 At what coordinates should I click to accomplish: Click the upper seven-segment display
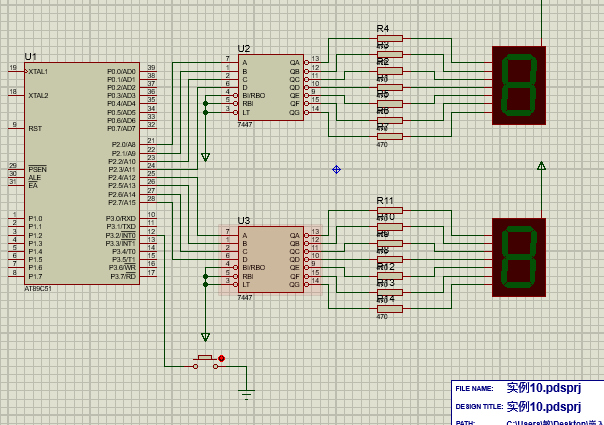pos(519,85)
